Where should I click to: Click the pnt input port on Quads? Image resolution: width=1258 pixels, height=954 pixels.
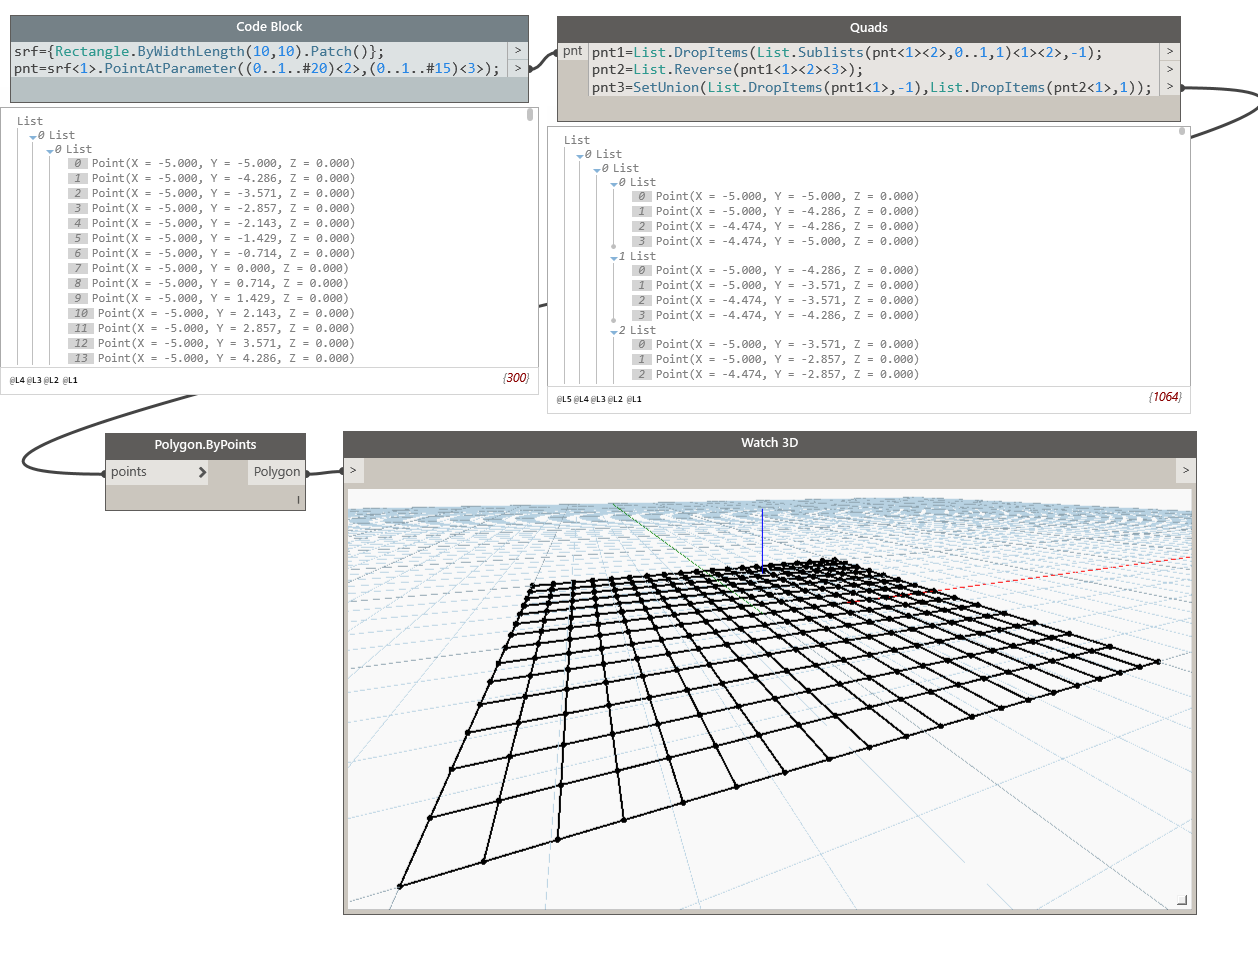[x=572, y=51]
